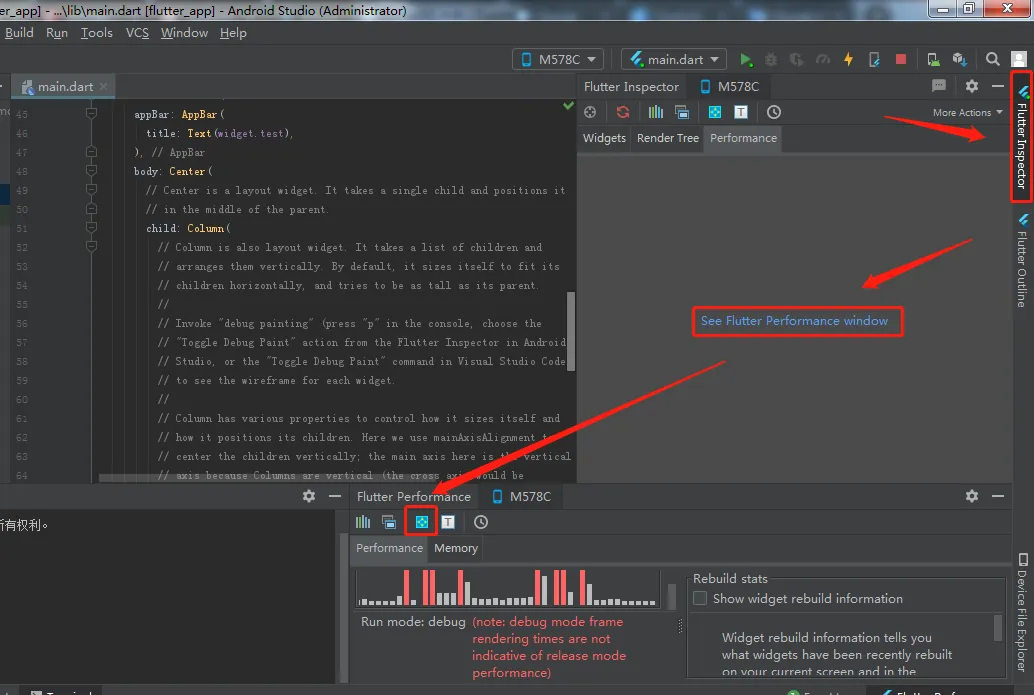Image resolution: width=1034 pixels, height=695 pixels.
Task: Open the Device File Explorer side button
Action: click(x=1022, y=613)
